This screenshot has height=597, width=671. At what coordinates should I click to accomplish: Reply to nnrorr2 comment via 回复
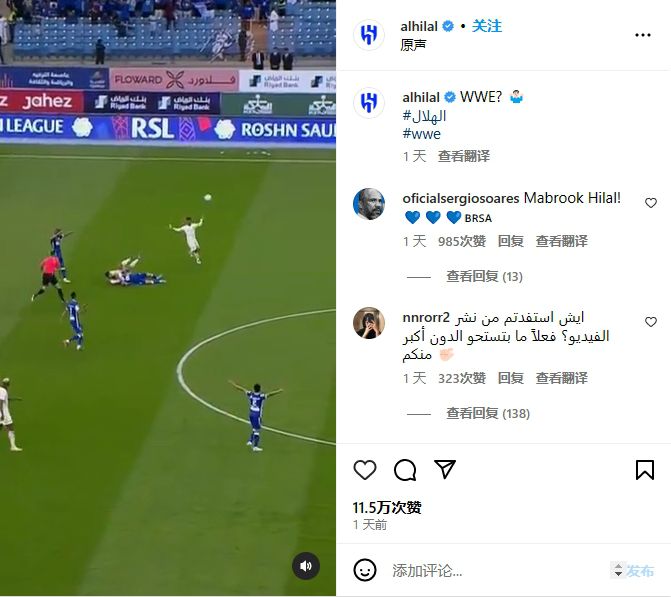tap(511, 378)
